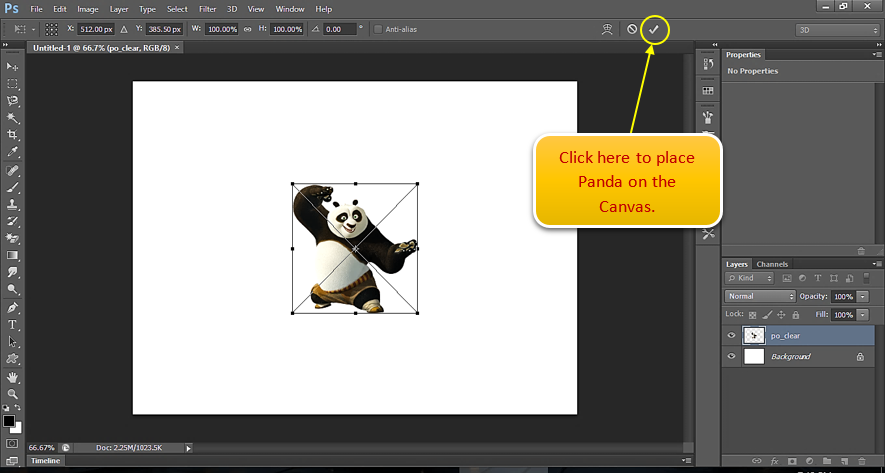Create a new group folder icon
Screen dimensions: 885x473
click(827, 461)
